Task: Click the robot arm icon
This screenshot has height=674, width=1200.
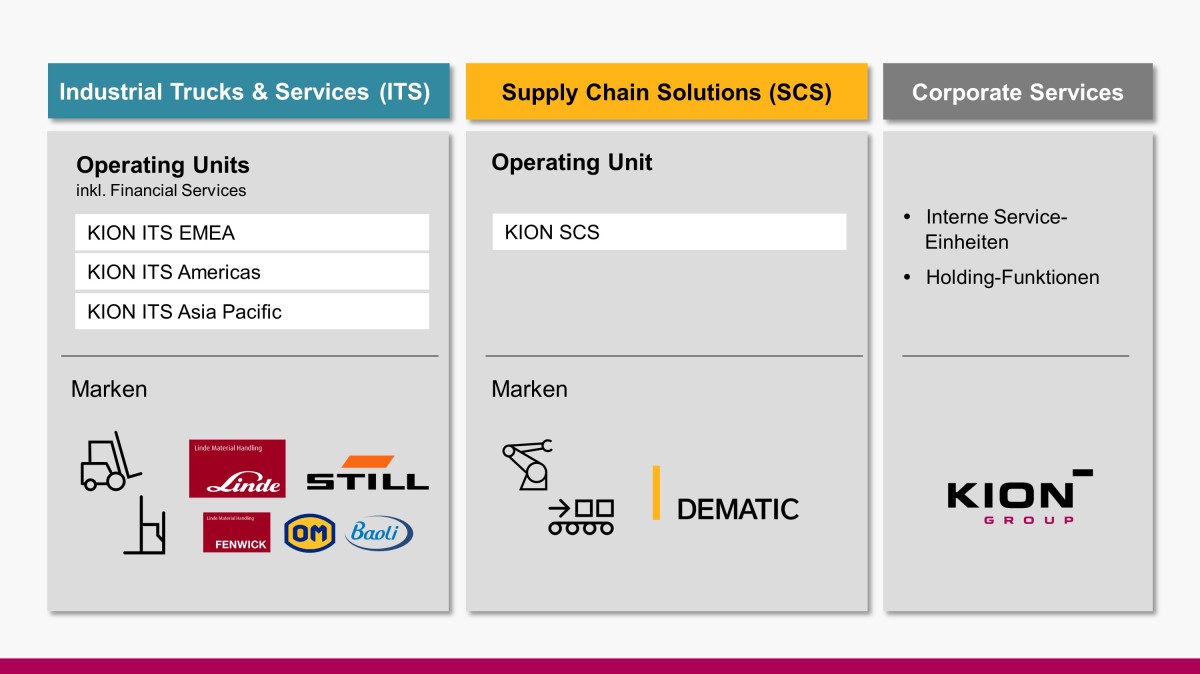Action: pos(526,464)
